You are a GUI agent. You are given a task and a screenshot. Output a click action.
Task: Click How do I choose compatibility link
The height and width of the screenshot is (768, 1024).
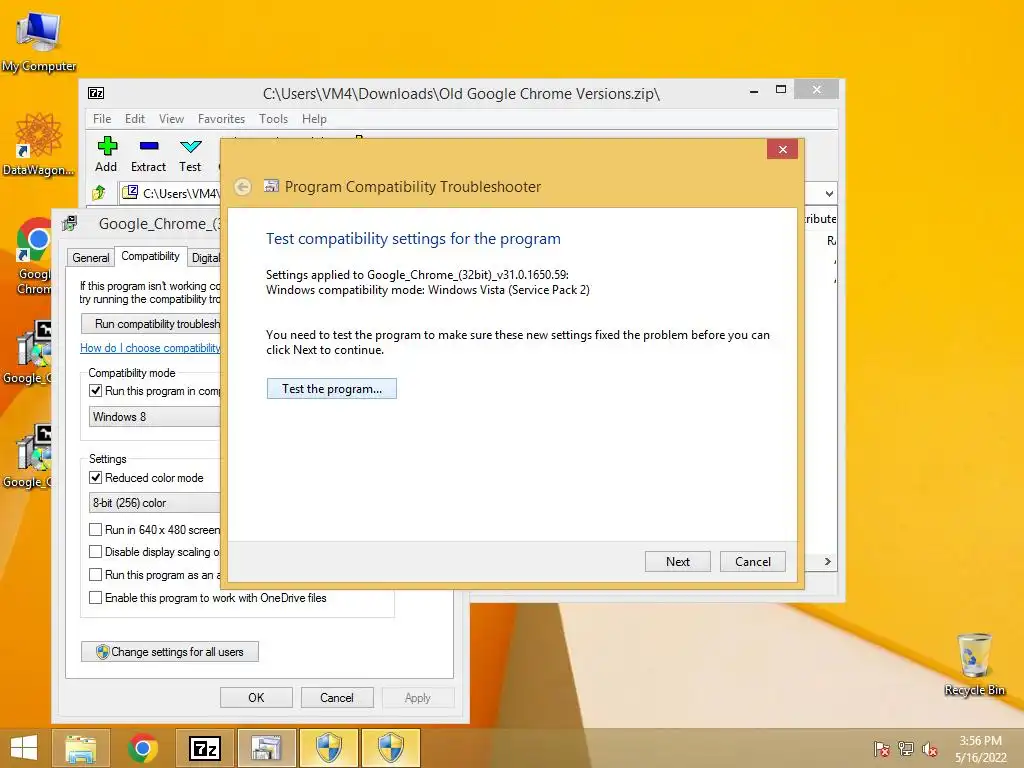150,348
